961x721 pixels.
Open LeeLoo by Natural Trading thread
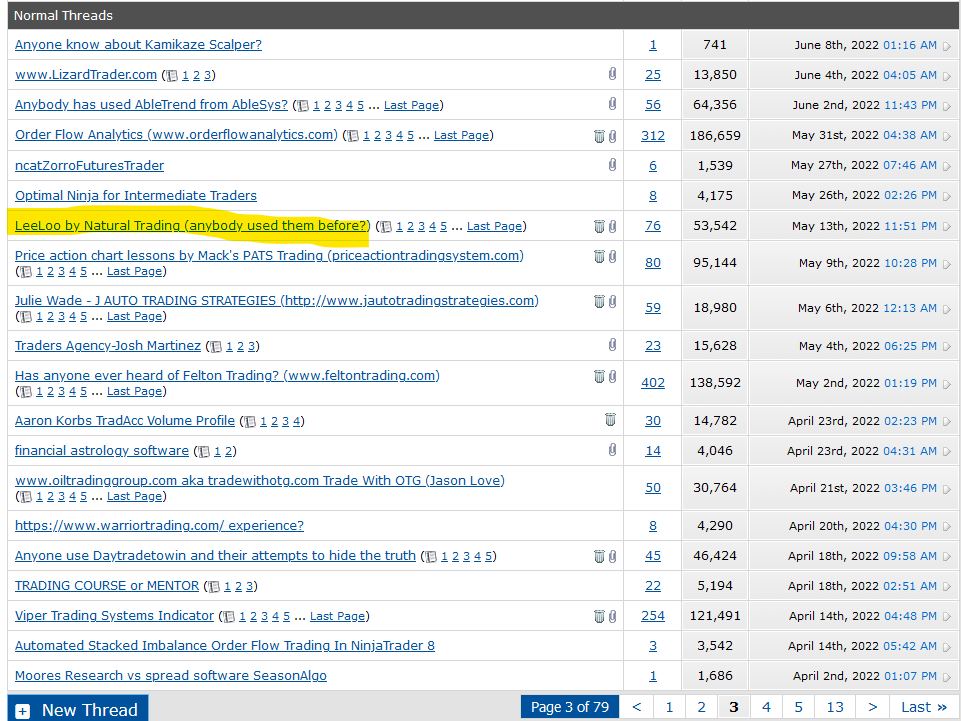(x=192, y=226)
